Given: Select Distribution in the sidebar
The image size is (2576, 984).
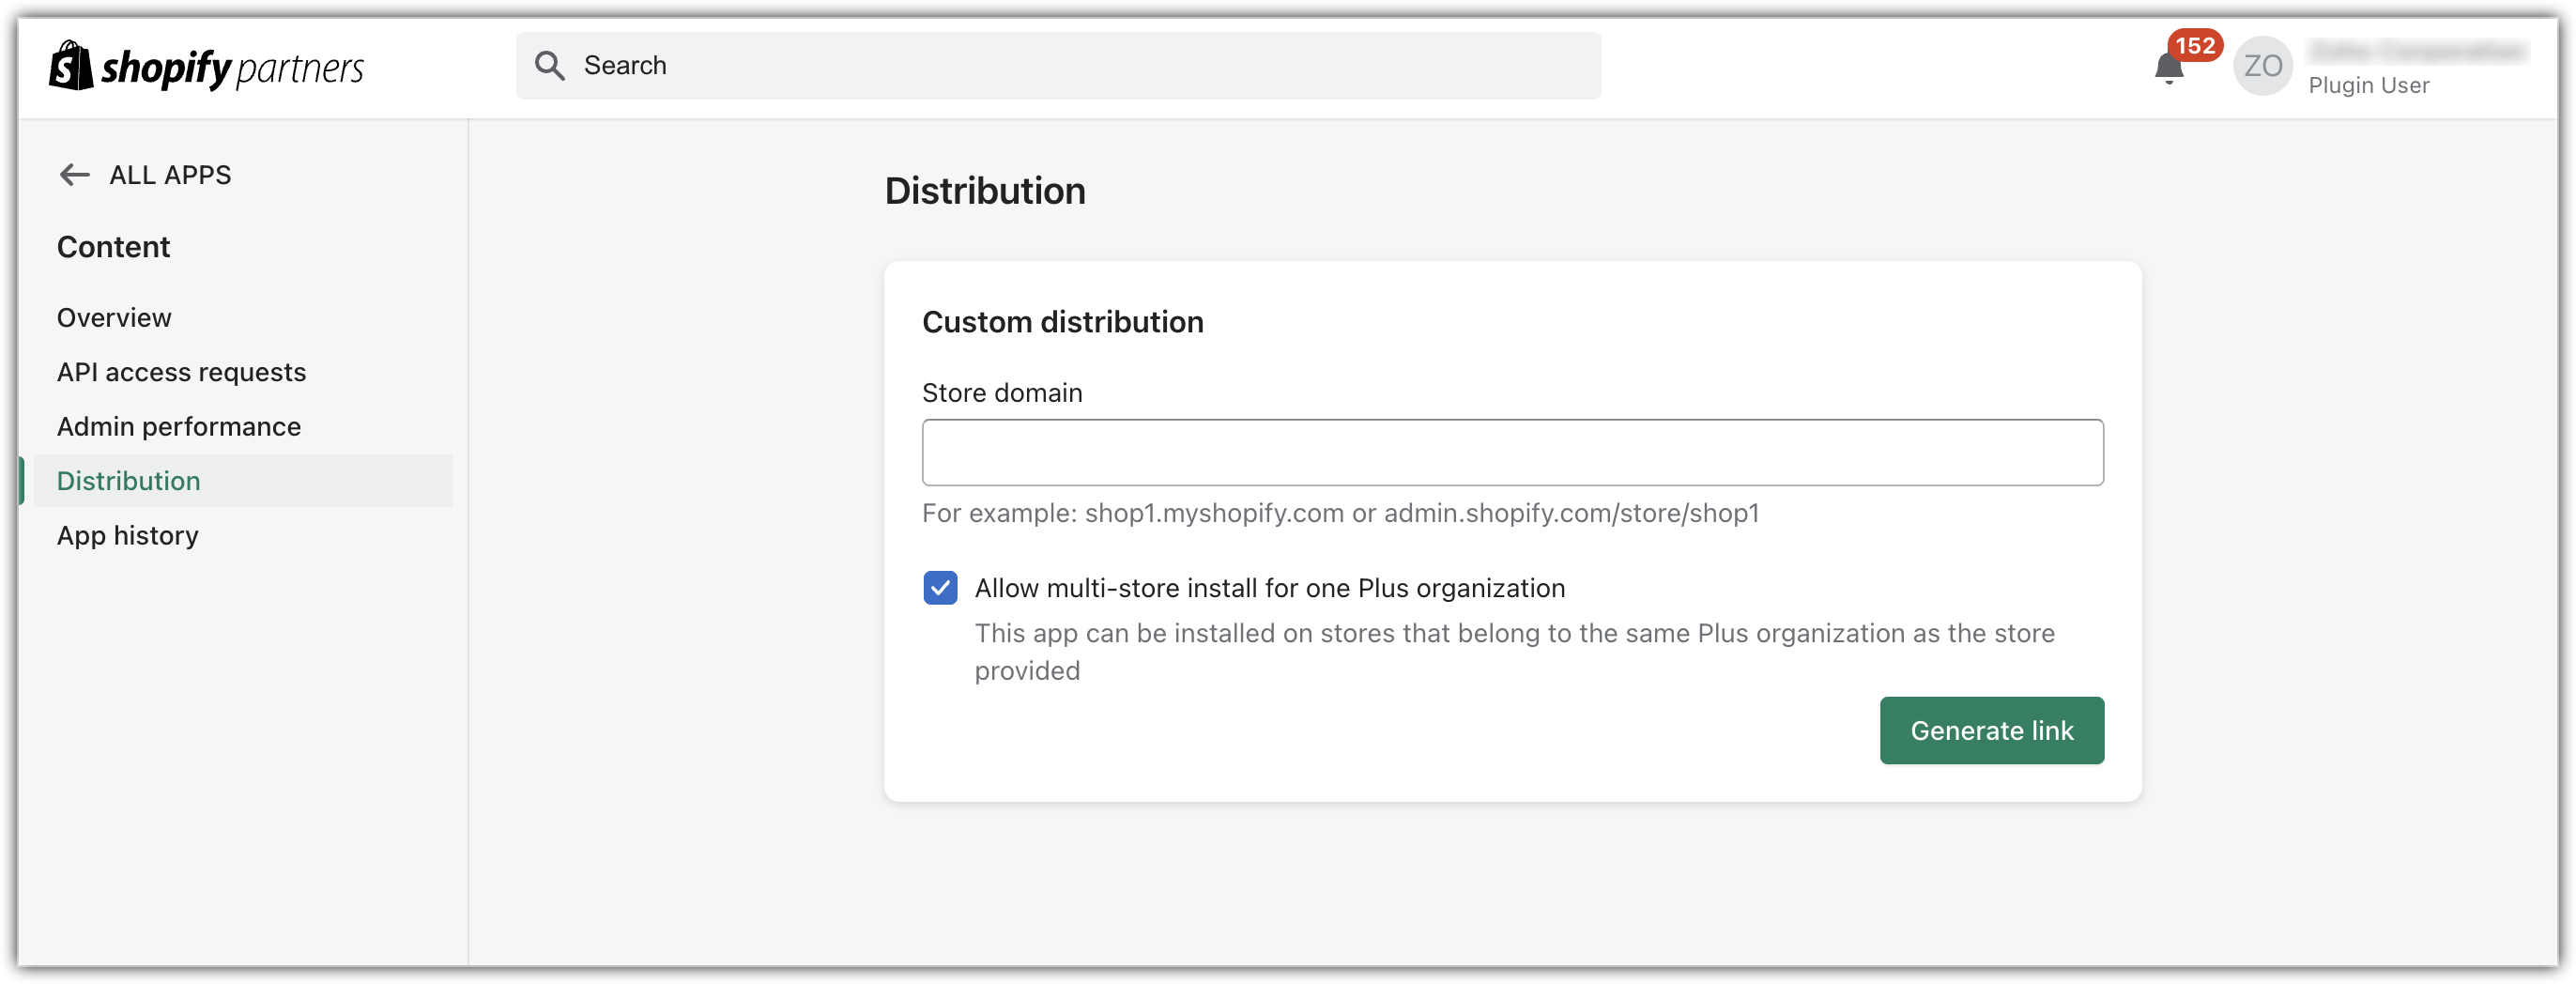Looking at the screenshot, I should 129,481.
